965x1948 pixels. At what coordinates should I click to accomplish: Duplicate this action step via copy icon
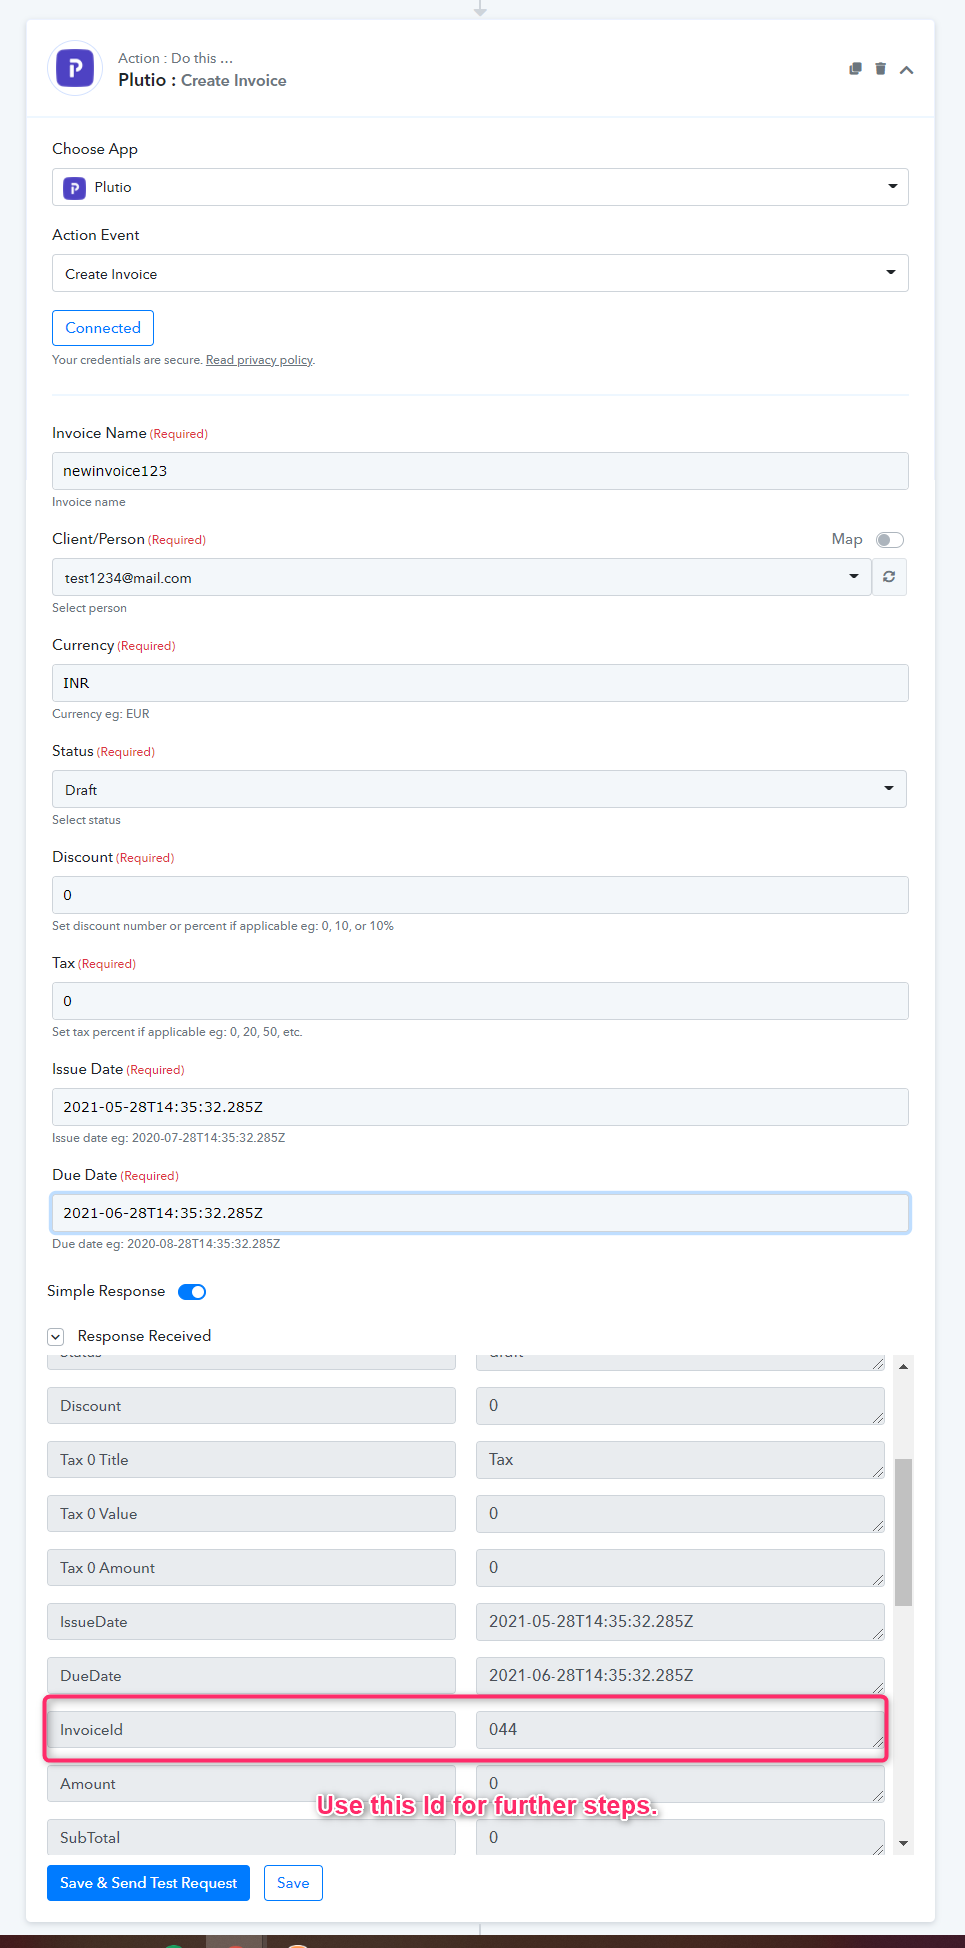[x=855, y=69]
